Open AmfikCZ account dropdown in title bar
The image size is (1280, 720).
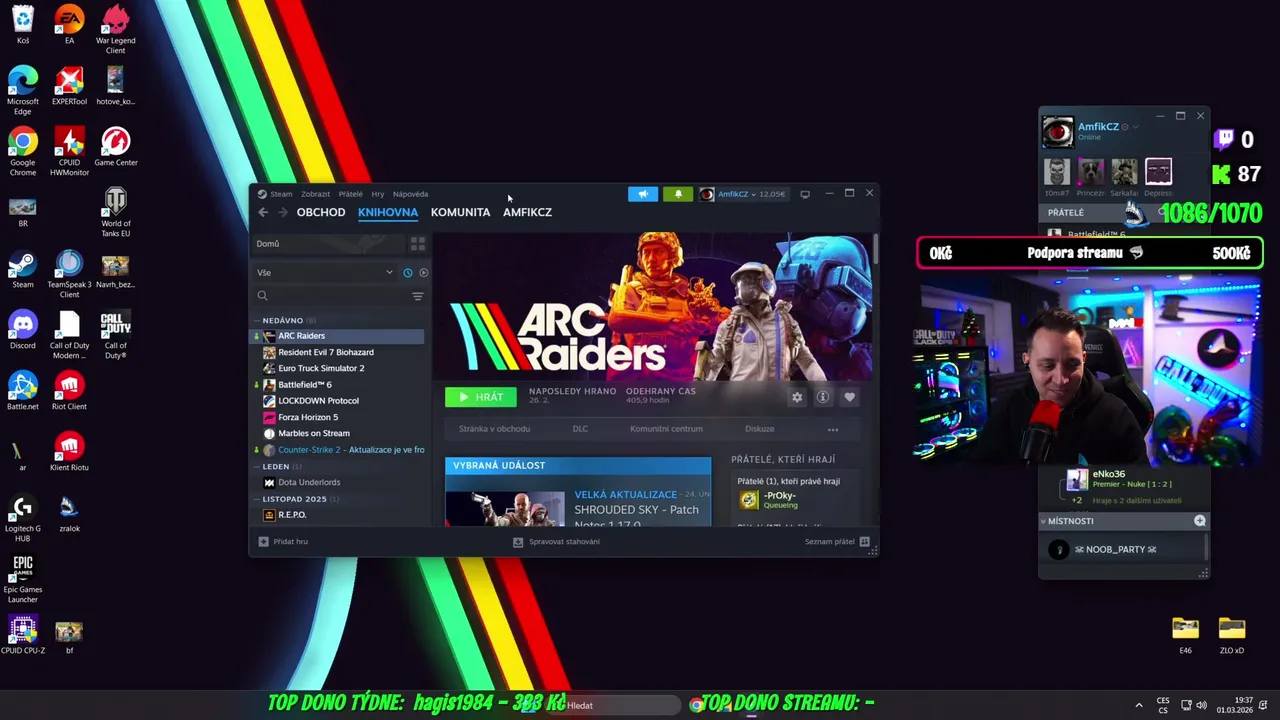coord(742,194)
